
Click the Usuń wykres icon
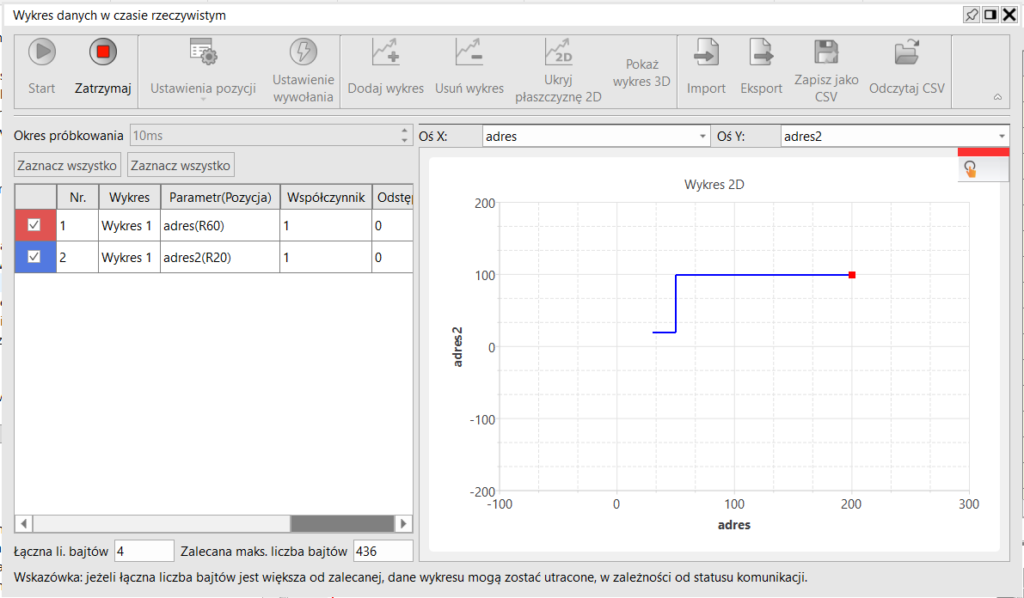click(469, 52)
